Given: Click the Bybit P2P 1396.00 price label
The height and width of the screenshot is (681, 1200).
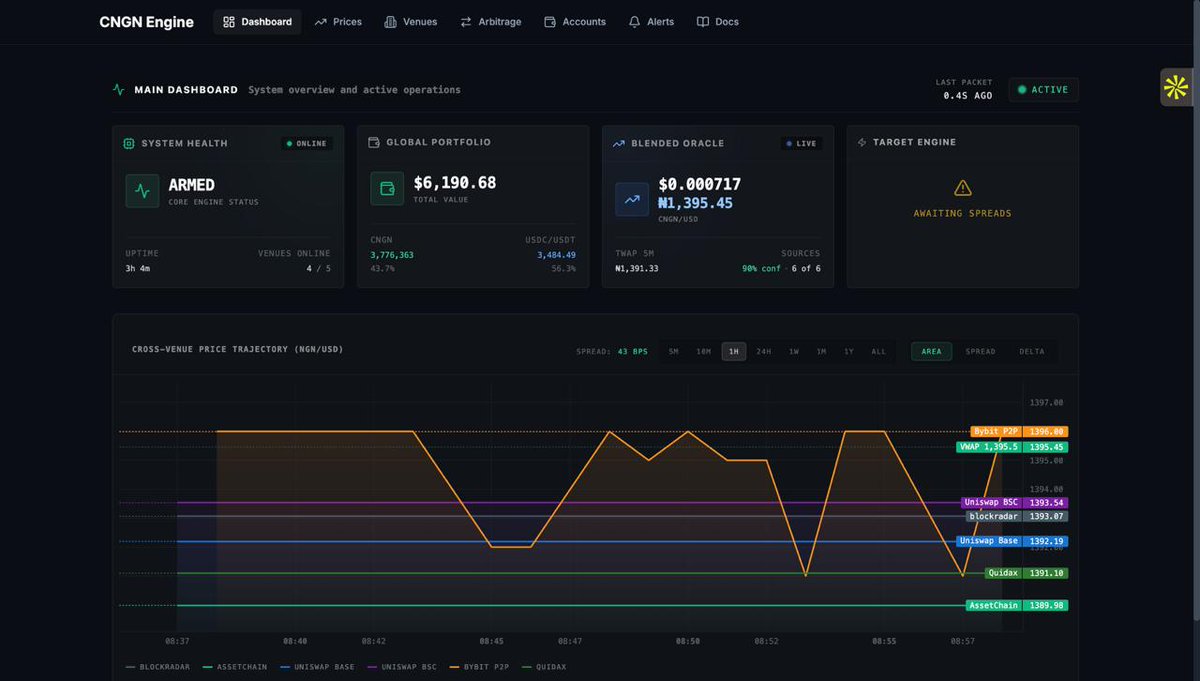Looking at the screenshot, I should 1019,432.
